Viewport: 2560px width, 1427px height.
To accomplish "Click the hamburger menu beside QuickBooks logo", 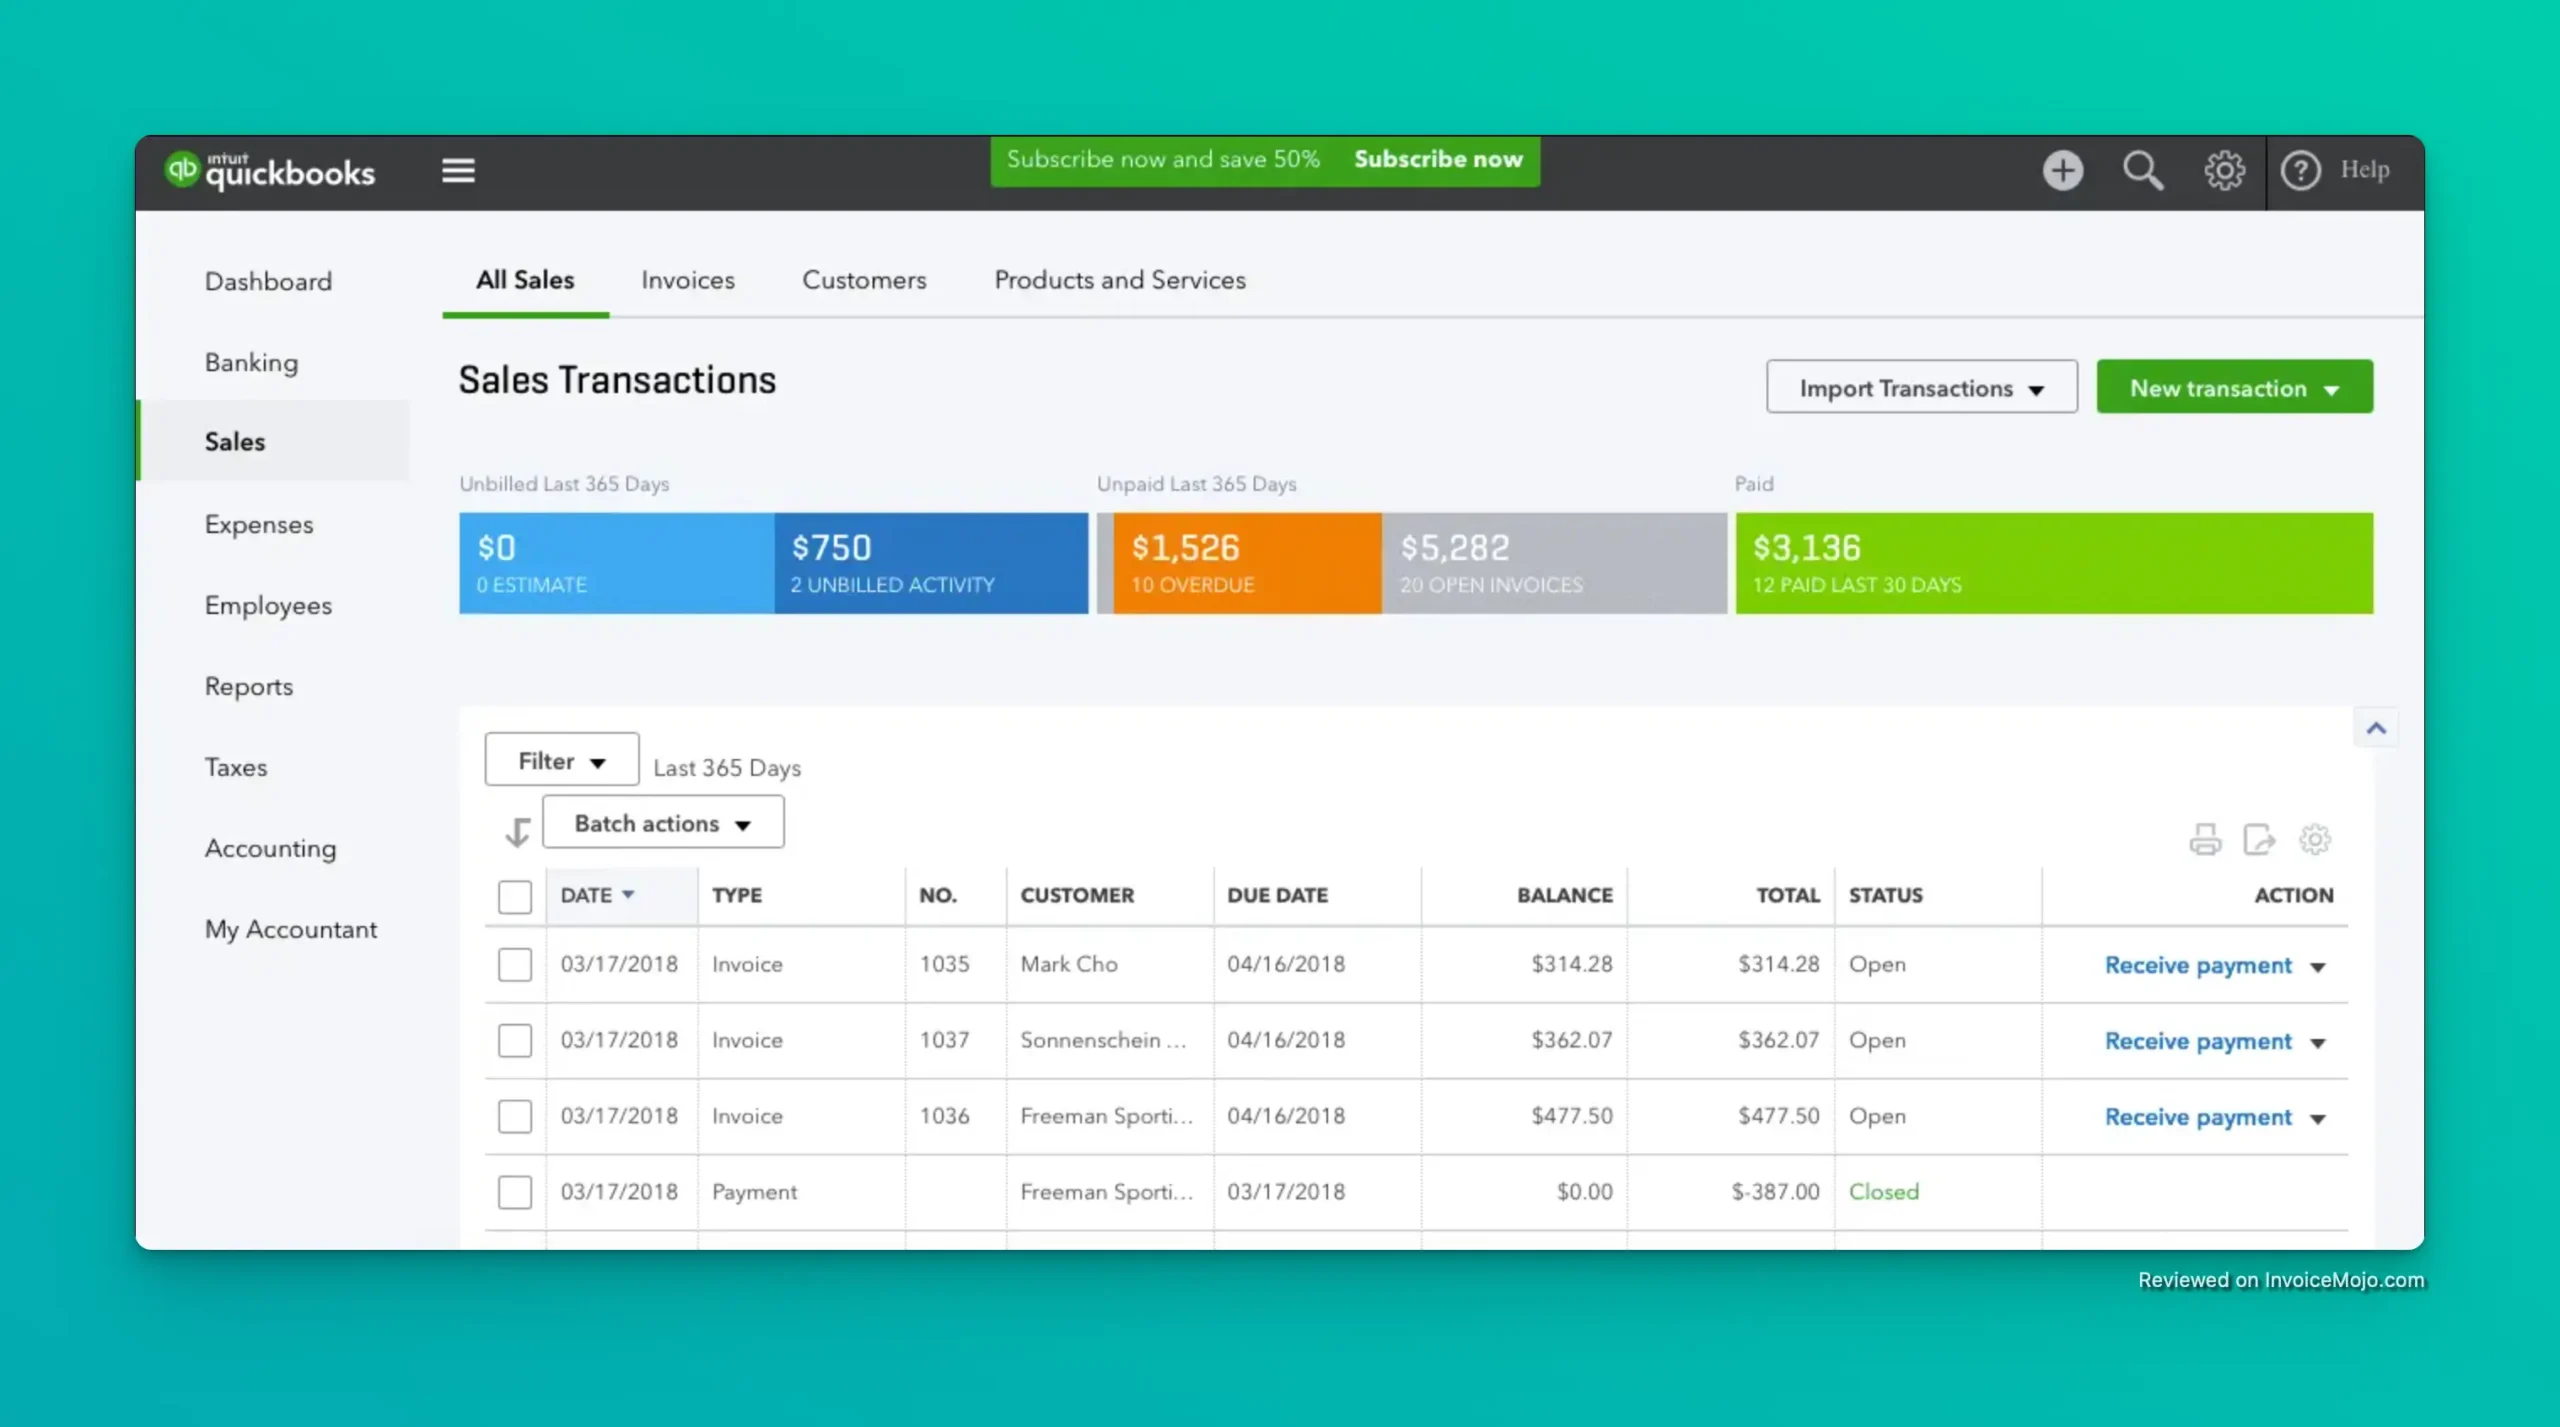I will point(458,170).
